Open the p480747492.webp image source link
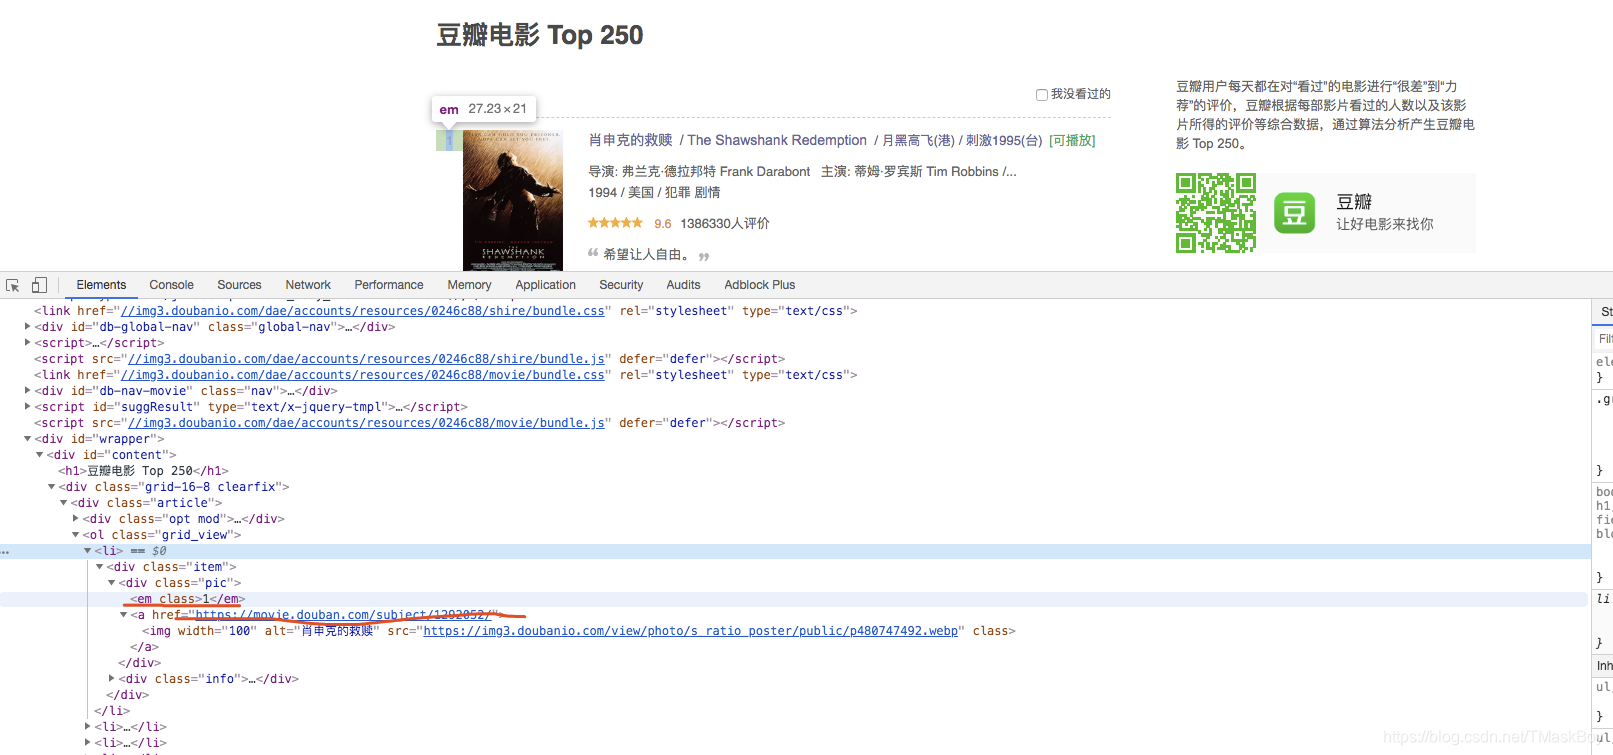Viewport: 1613px width, 755px height. 691,631
